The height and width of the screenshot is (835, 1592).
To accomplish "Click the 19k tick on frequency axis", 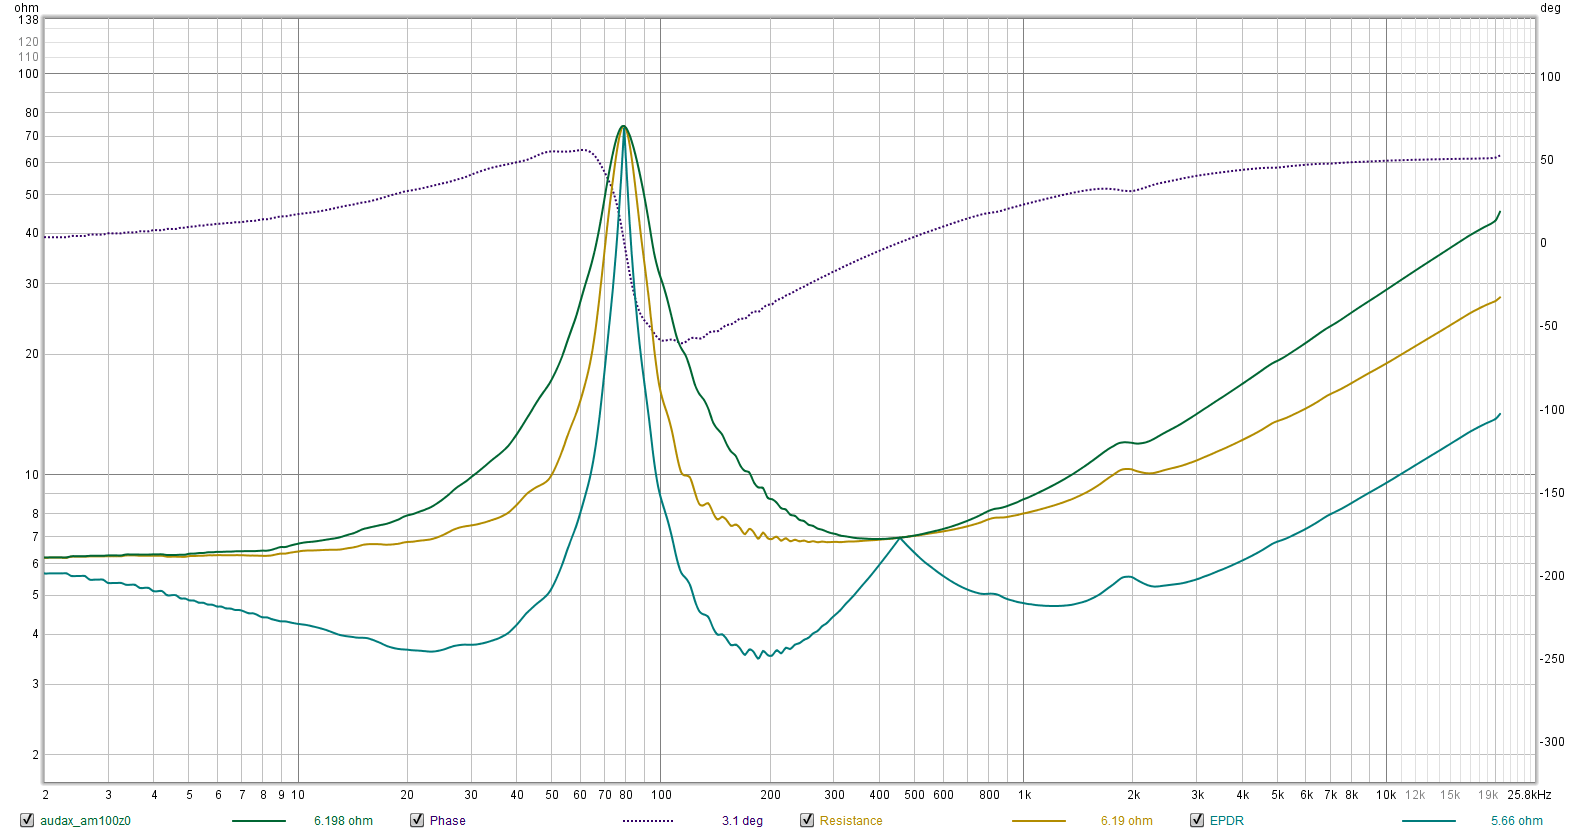I will click(x=1488, y=795).
